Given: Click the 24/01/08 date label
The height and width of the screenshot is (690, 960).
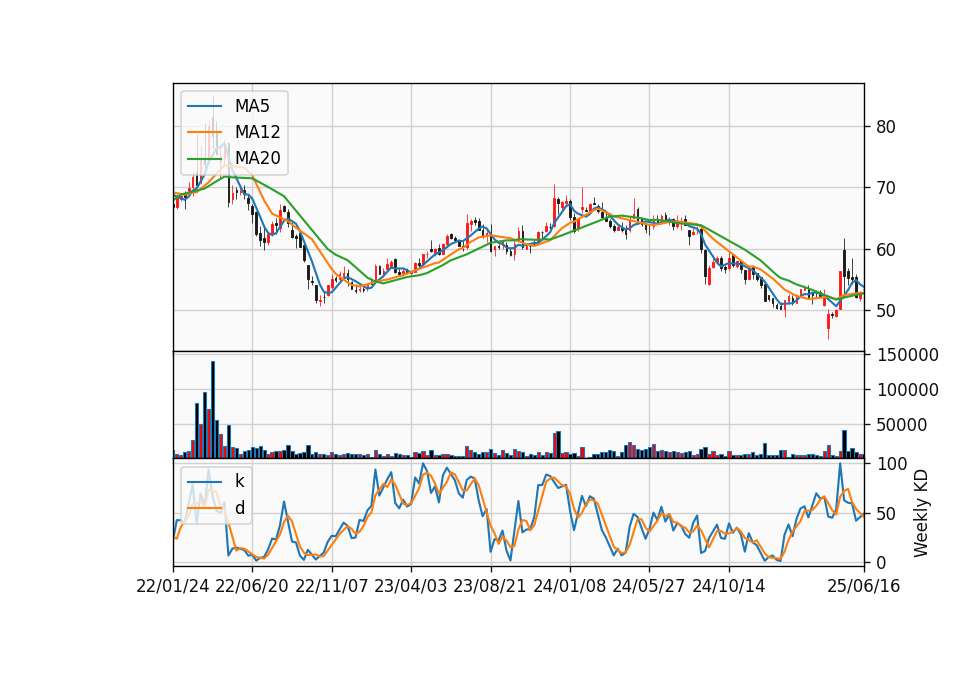Looking at the screenshot, I should (570, 586).
